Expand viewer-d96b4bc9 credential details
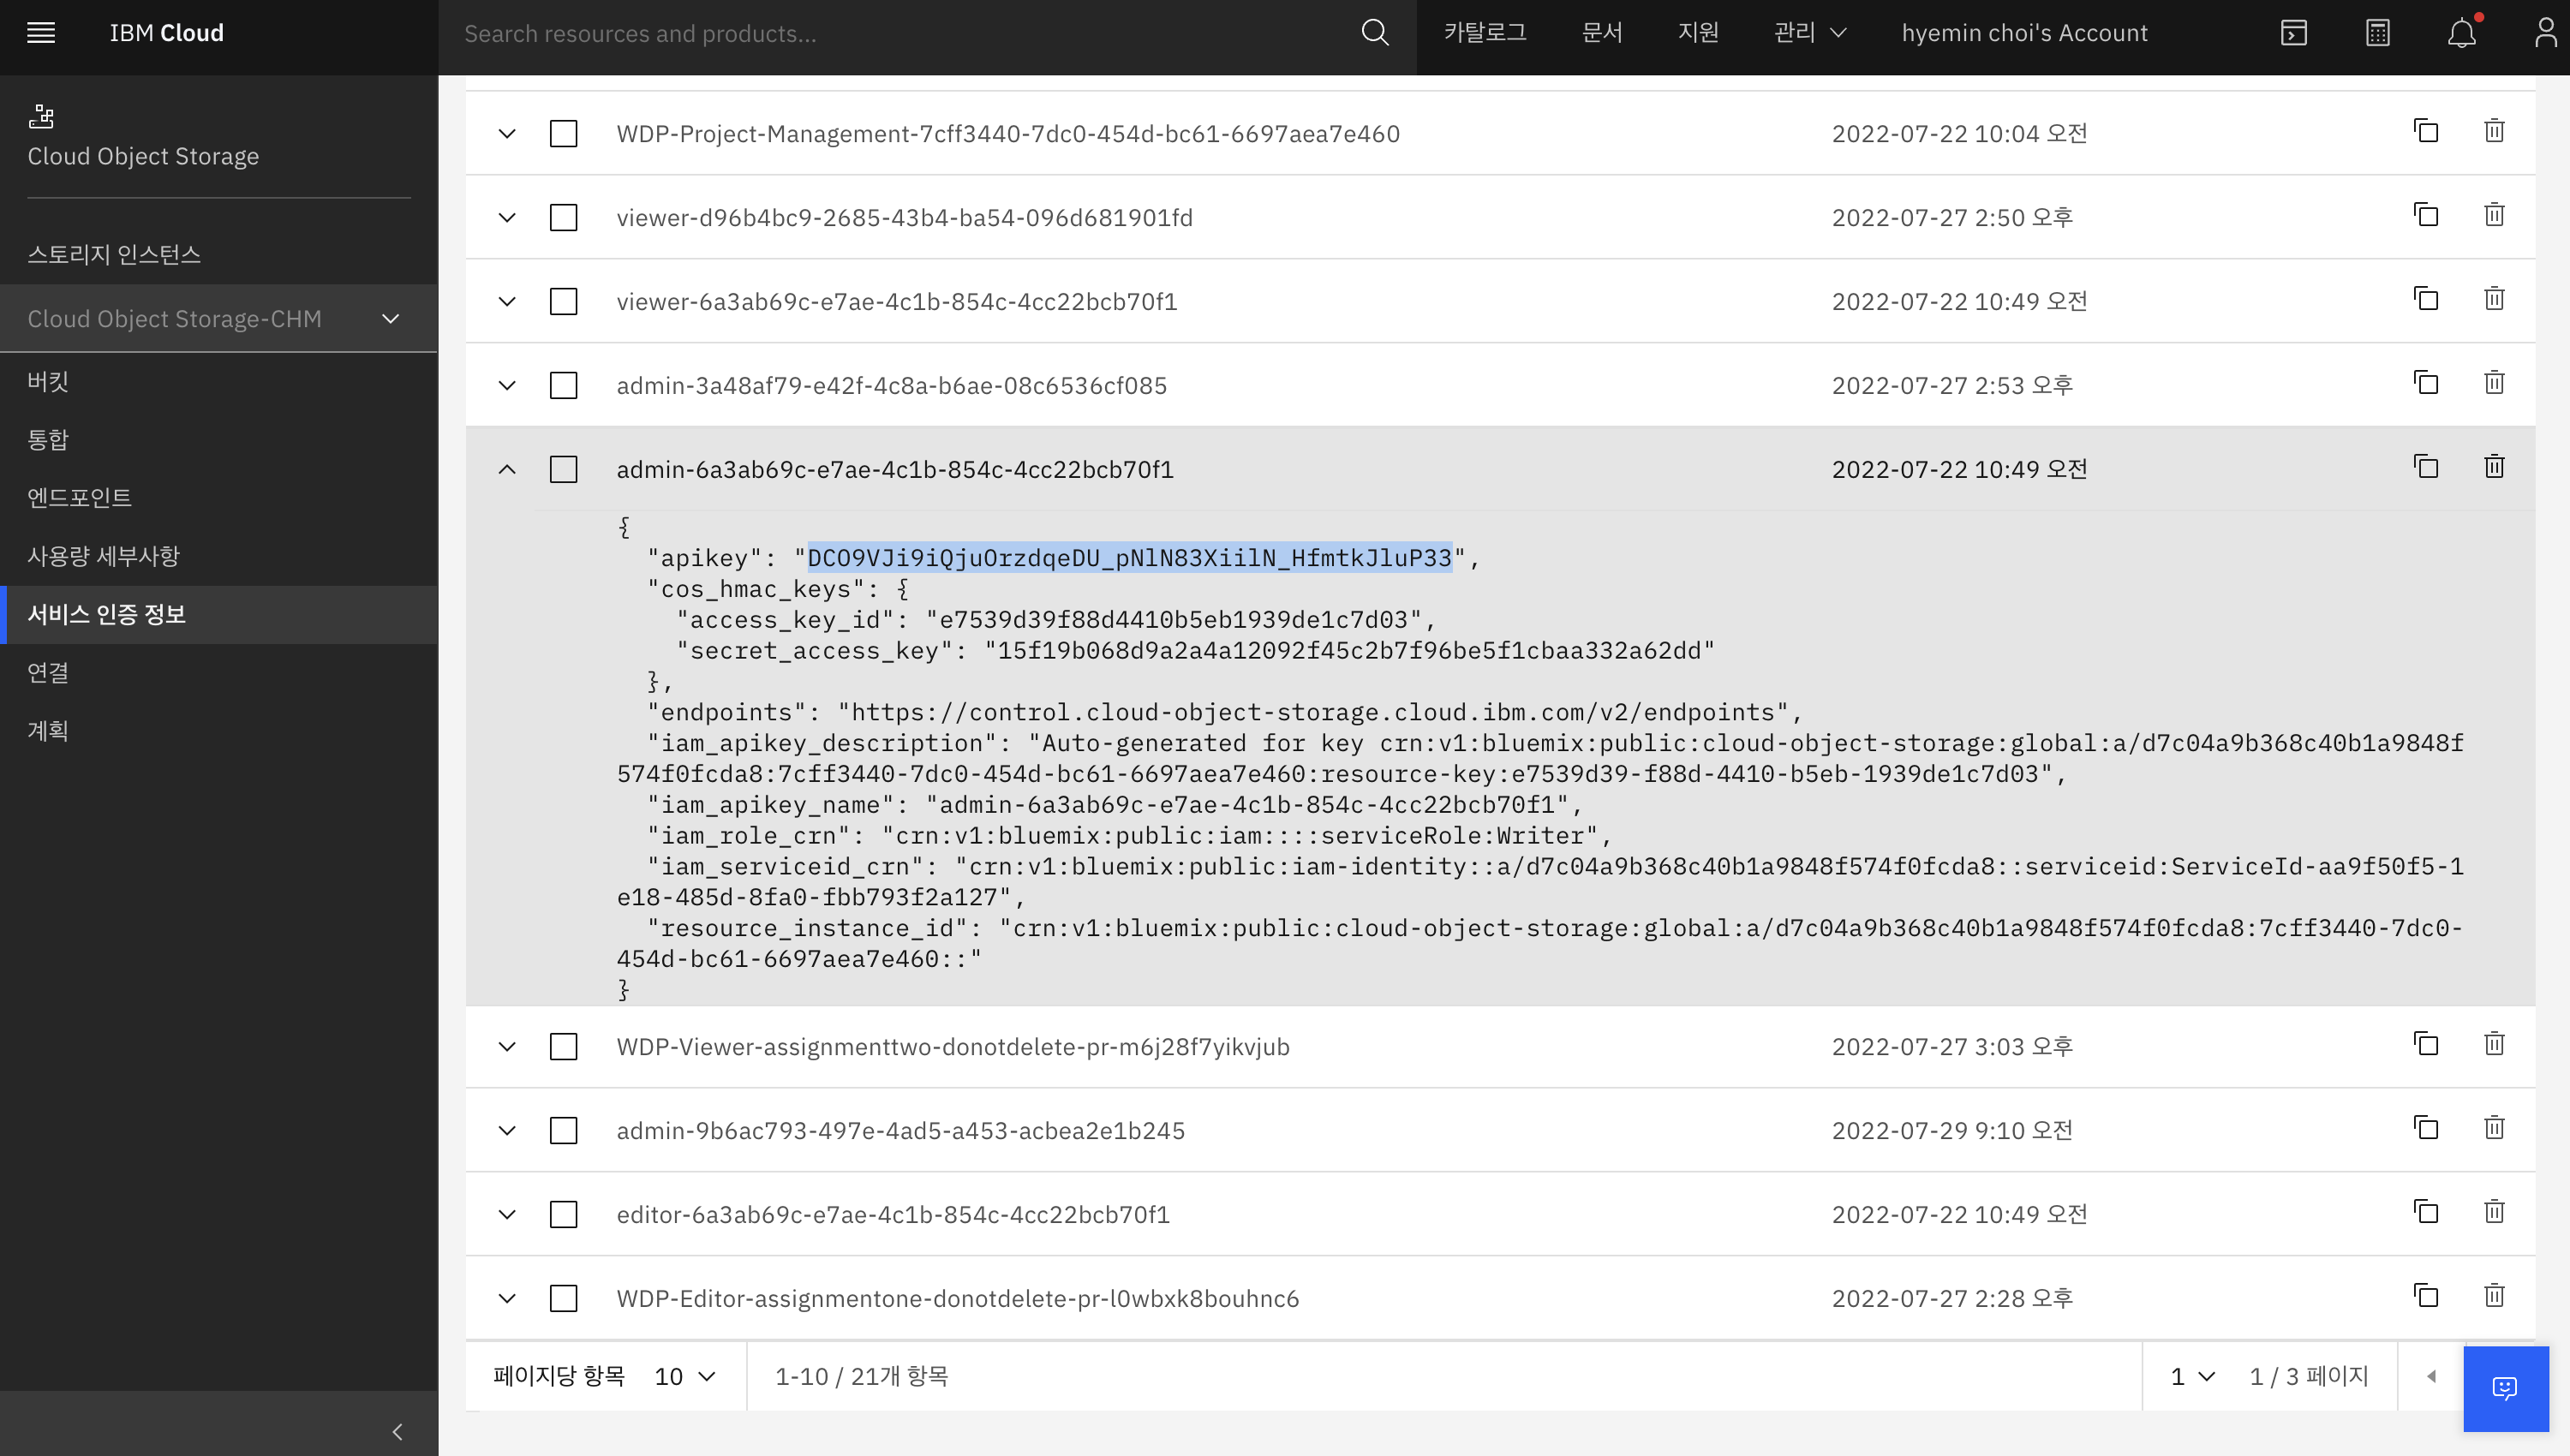Image resolution: width=2570 pixels, height=1456 pixels. coord(507,218)
